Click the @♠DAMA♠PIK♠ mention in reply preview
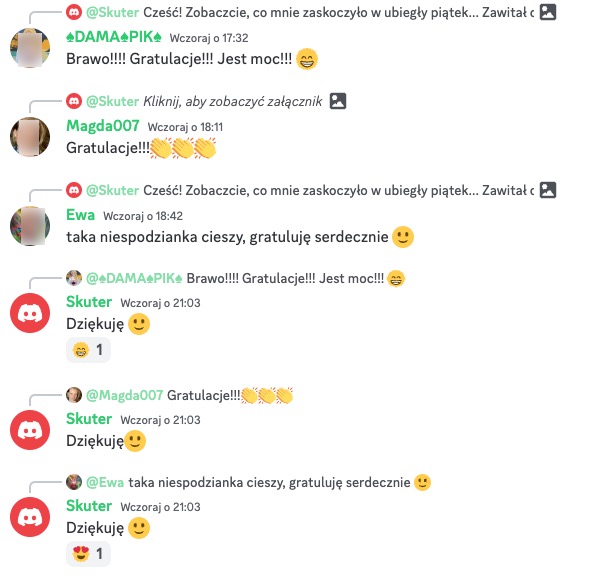The image size is (606, 588). (134, 278)
